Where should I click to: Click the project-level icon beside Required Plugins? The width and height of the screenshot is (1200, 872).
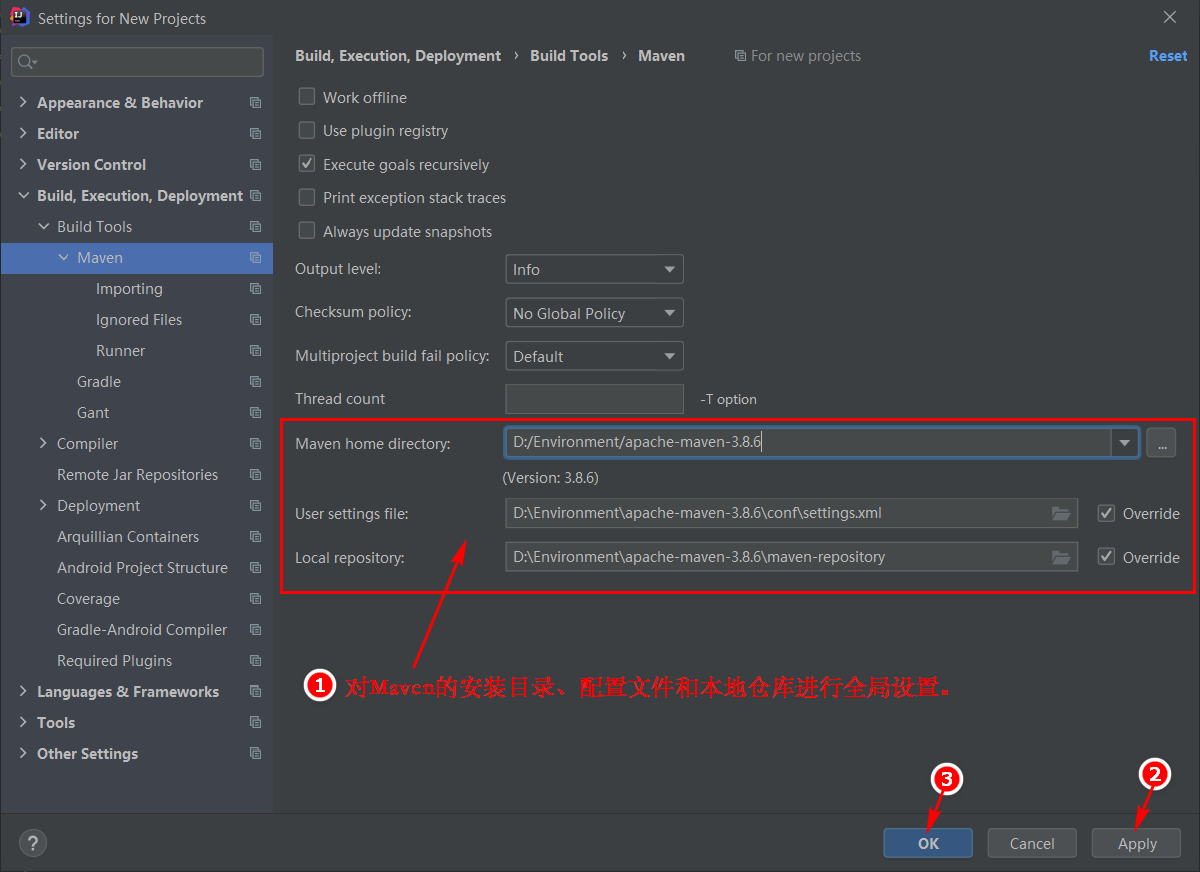(x=255, y=661)
